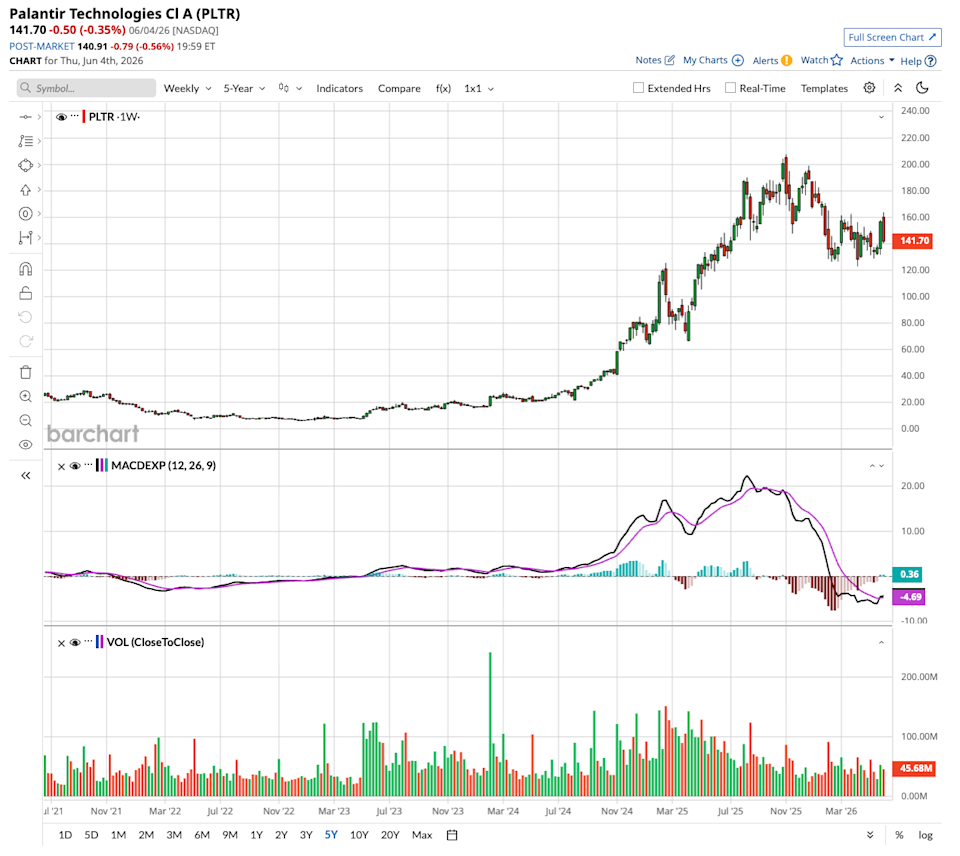Open the Full Screen Chart
960x856 pixels.
pos(892,37)
